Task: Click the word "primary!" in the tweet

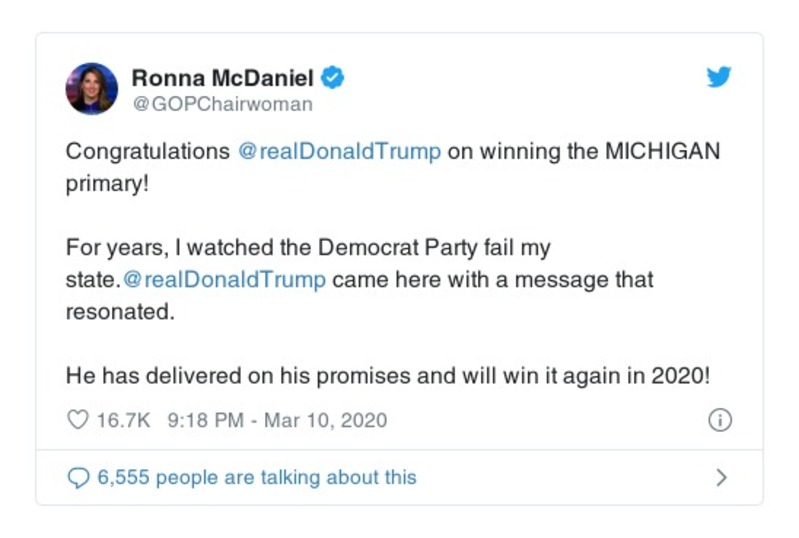Action: tap(106, 185)
